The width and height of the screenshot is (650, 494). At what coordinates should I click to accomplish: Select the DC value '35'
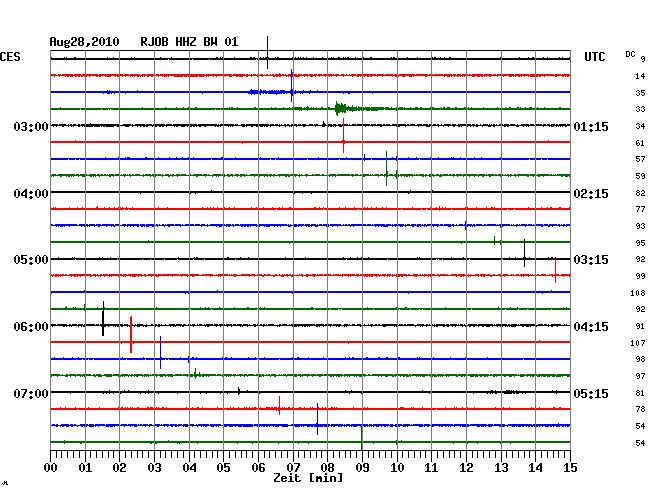[640, 93]
